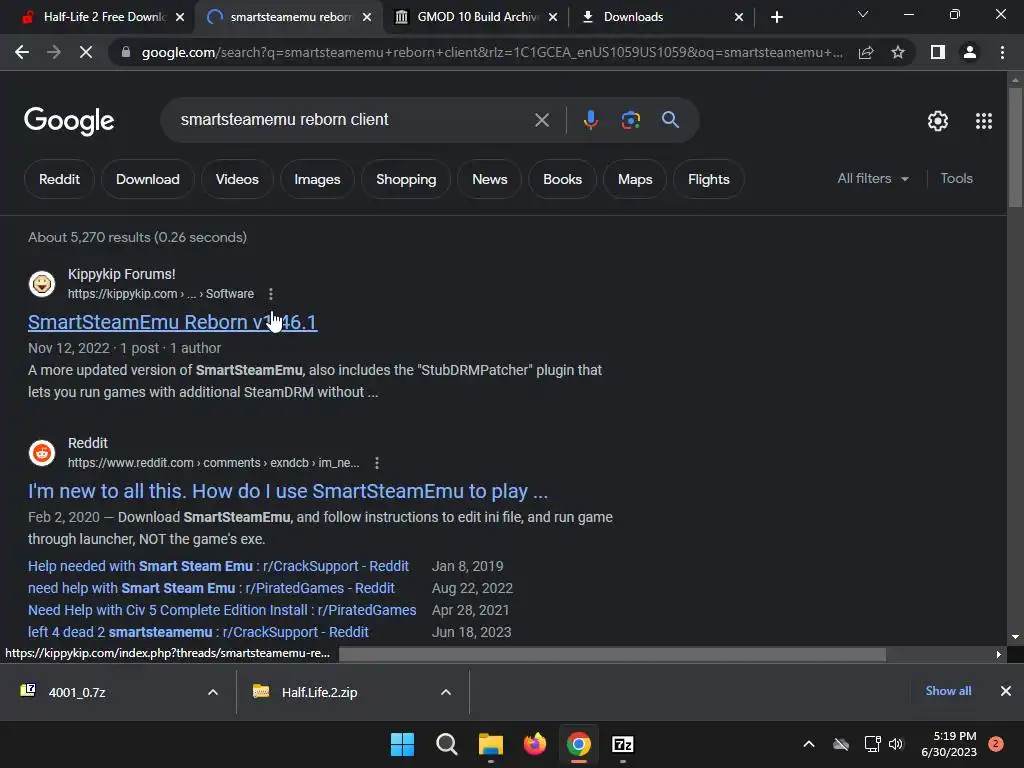This screenshot has width=1024, height=768.
Task: Stop loading the page
Action: tap(86, 52)
